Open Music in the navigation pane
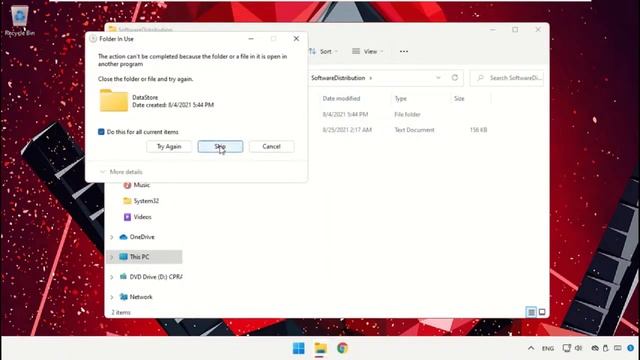The width and height of the screenshot is (640, 360). [142, 185]
